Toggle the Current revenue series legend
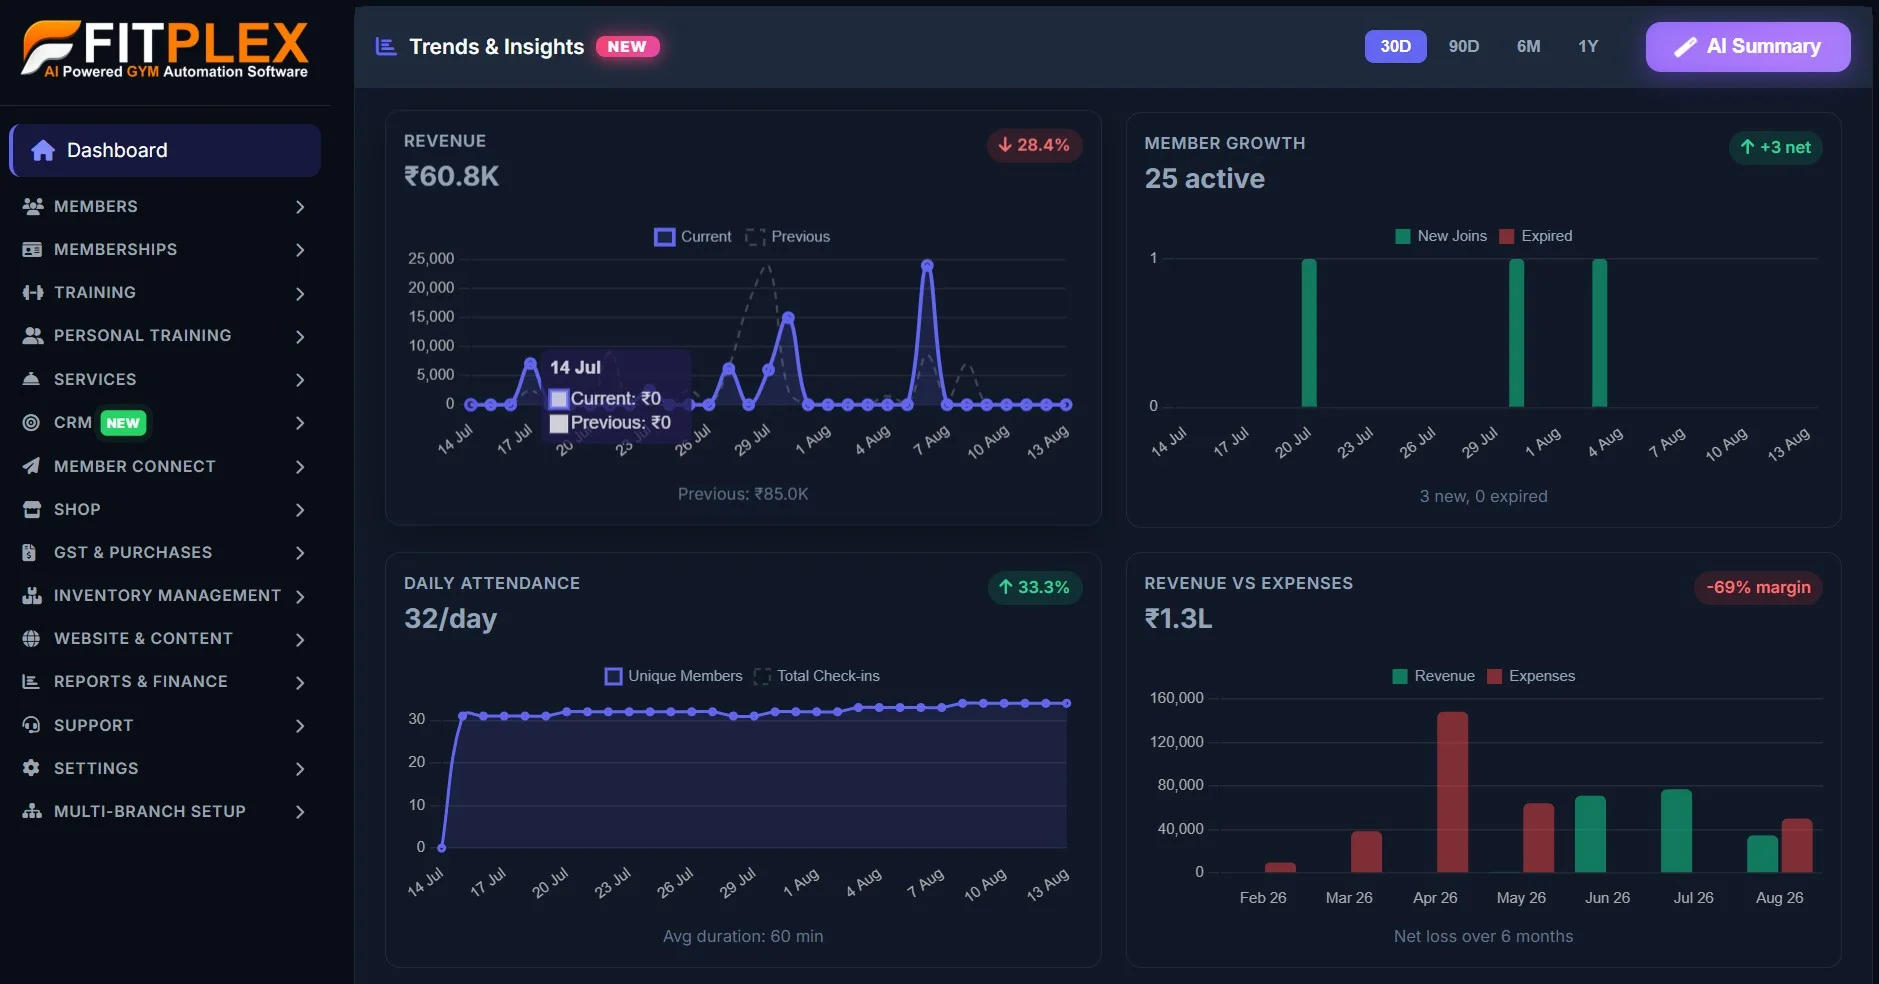 [x=693, y=237]
